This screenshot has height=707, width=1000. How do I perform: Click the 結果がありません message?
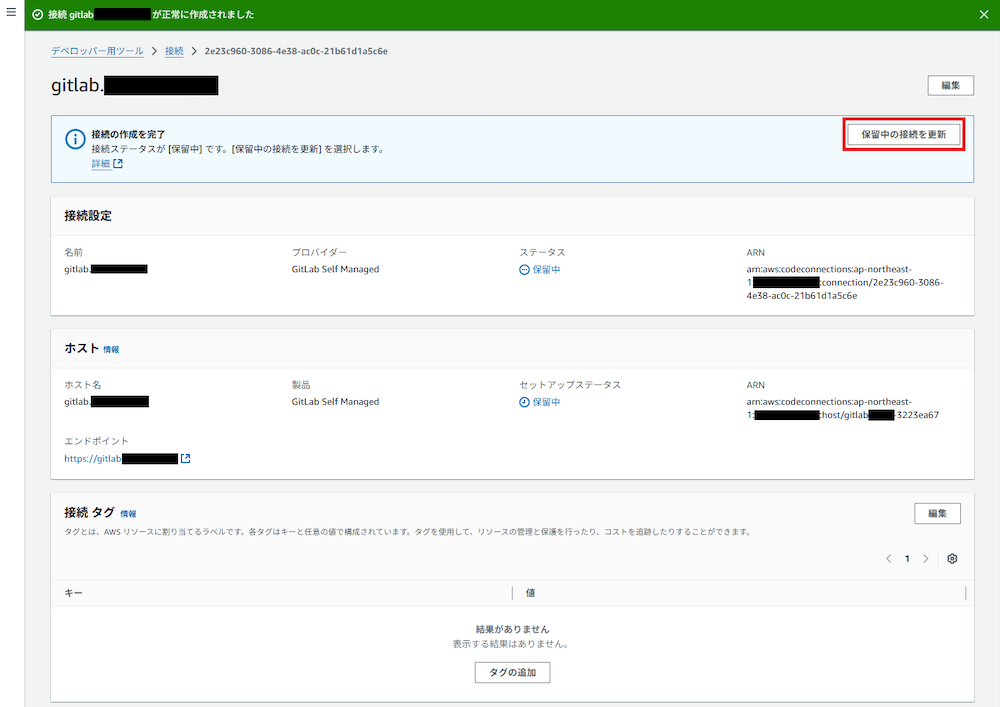click(512, 629)
